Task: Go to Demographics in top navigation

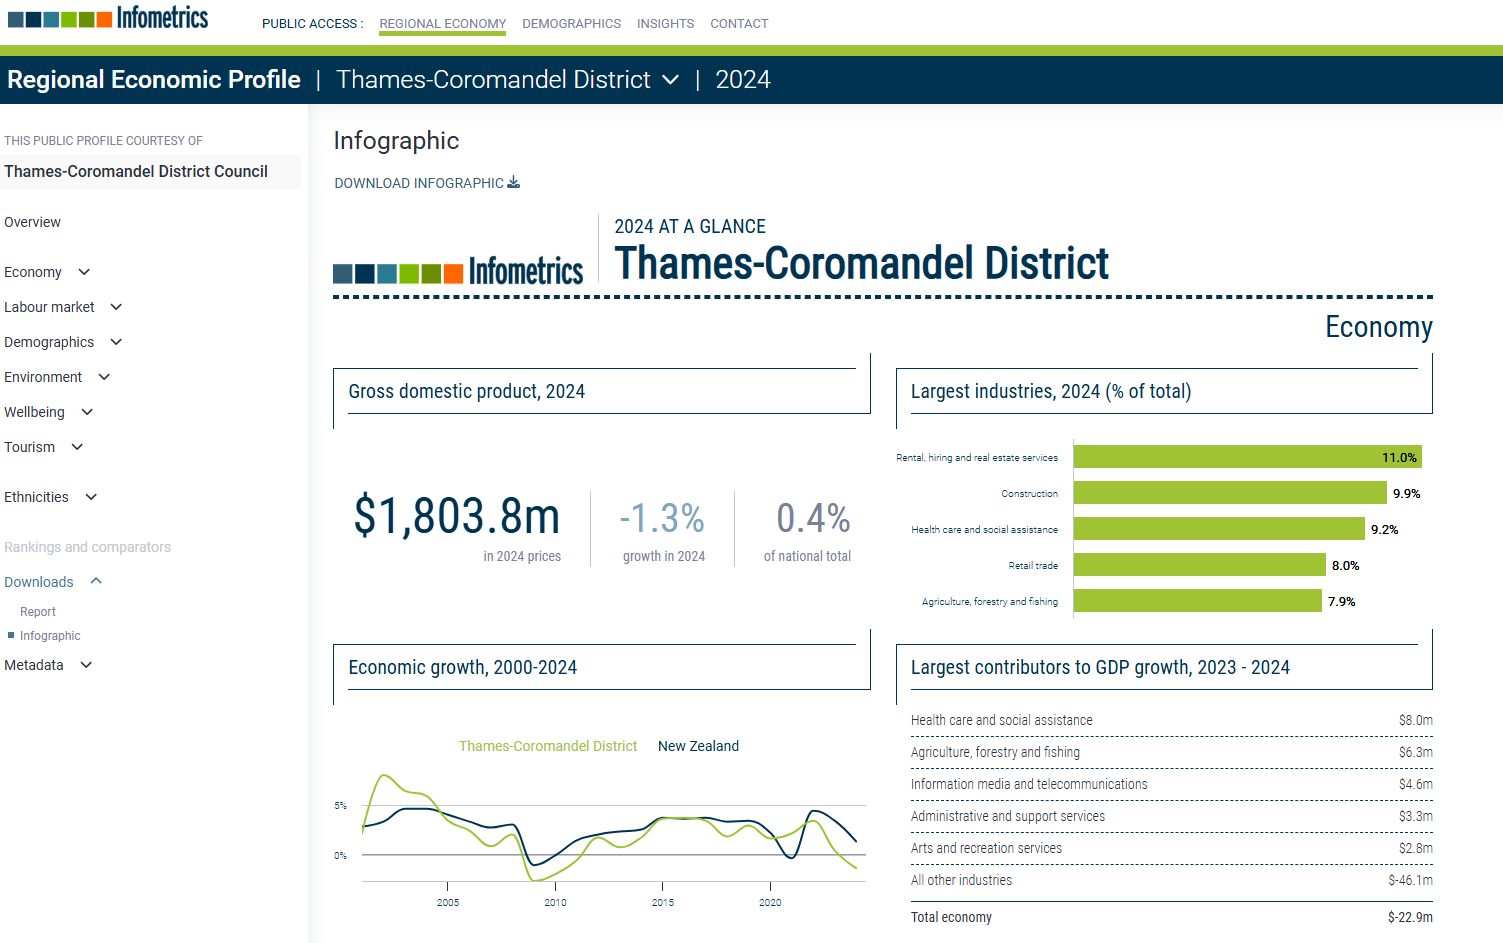Action: [571, 24]
